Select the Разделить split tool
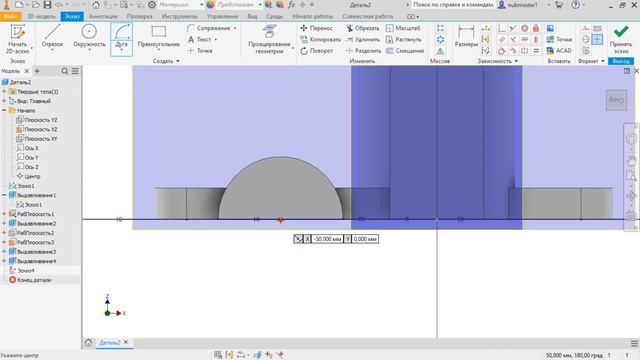This screenshot has width=640, height=360. coord(363,51)
